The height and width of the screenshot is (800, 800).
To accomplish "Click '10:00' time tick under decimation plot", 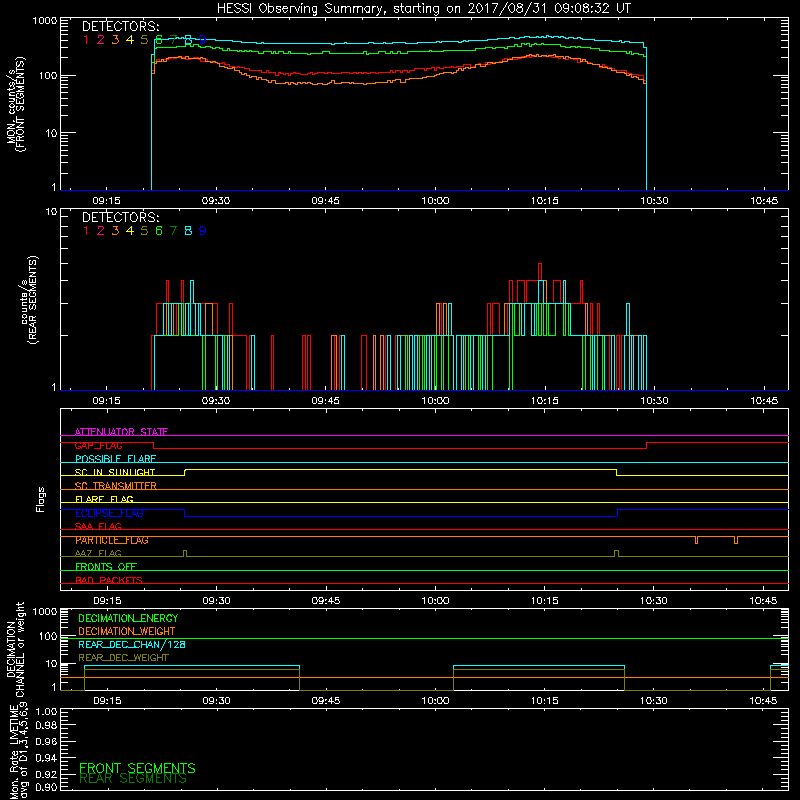I will point(435,701).
